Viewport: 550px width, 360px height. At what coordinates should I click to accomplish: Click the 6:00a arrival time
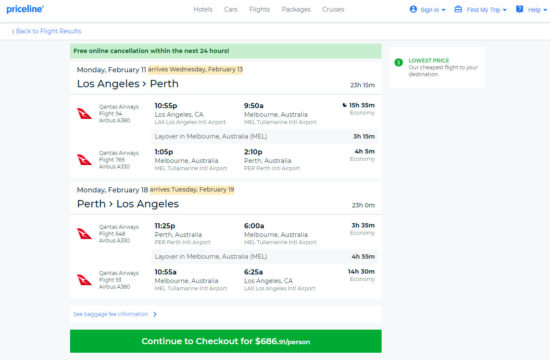[x=254, y=226]
